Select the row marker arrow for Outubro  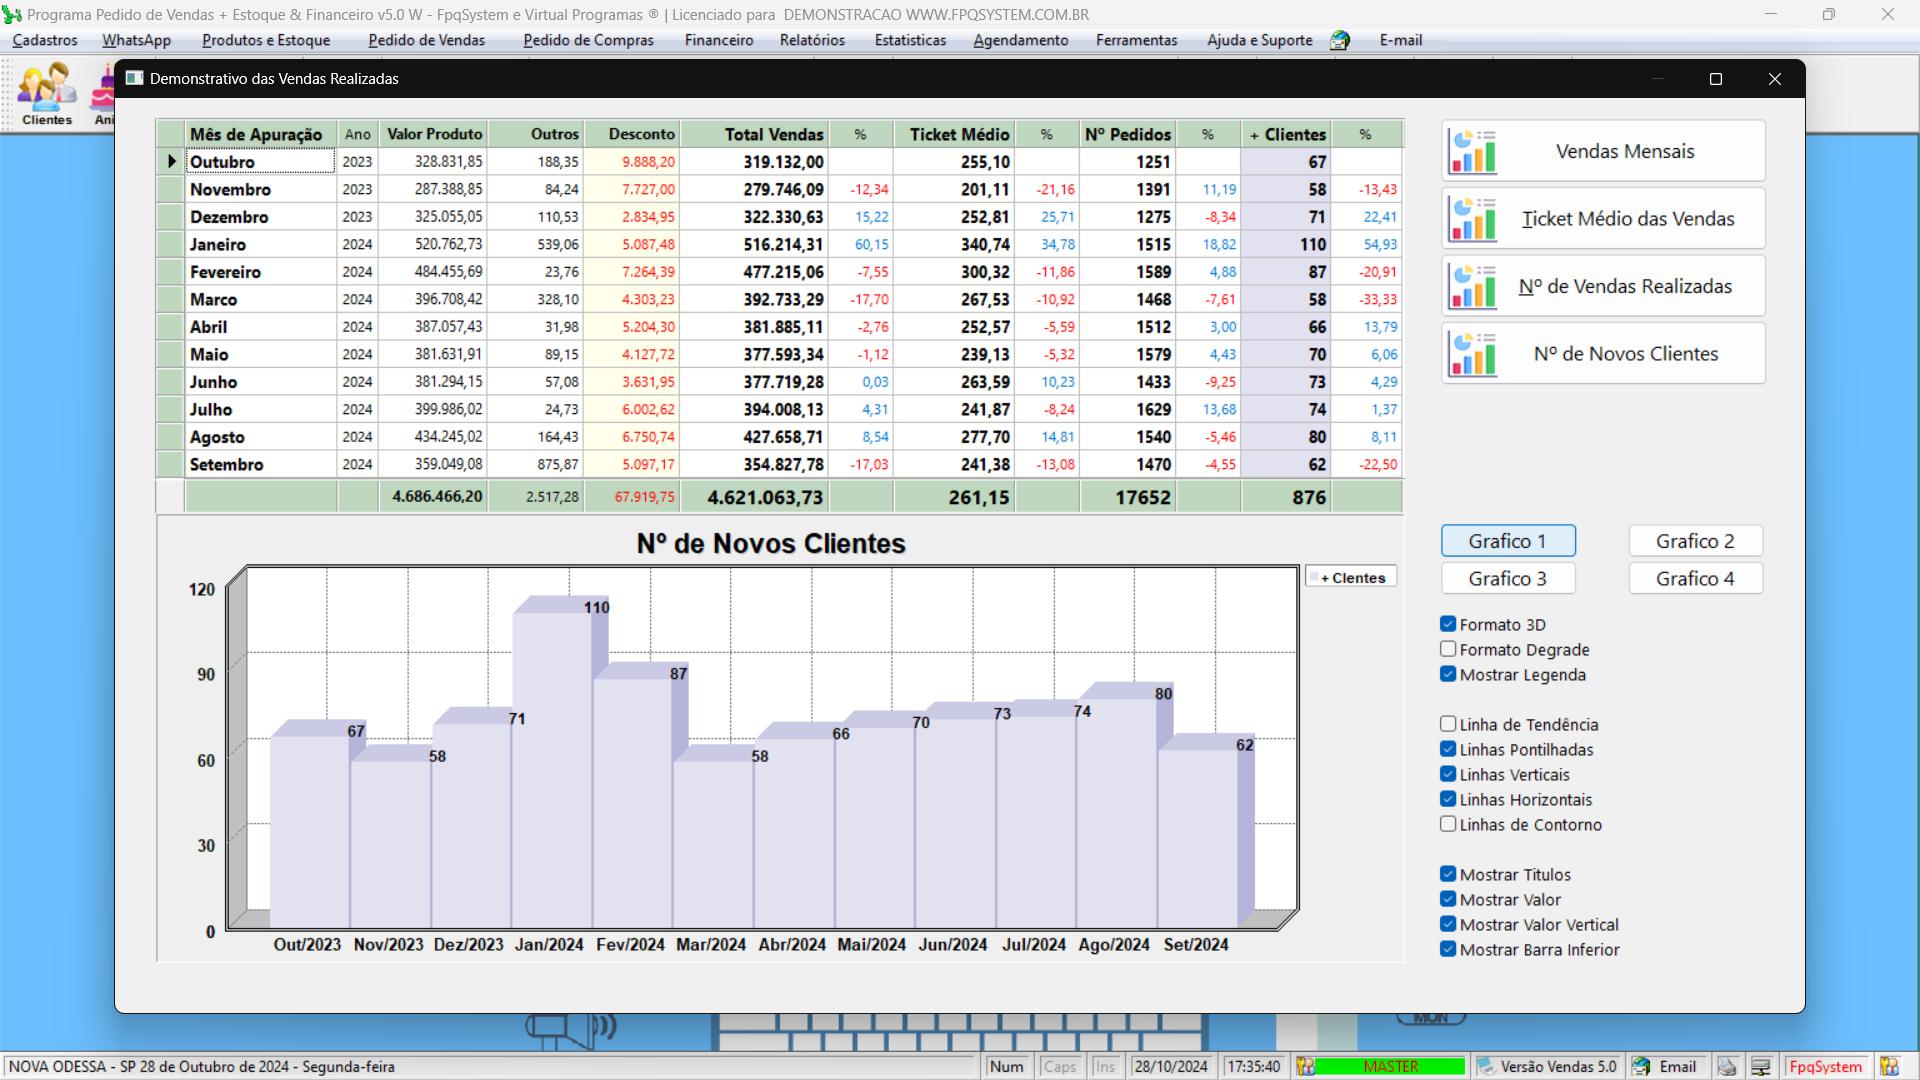tap(171, 162)
